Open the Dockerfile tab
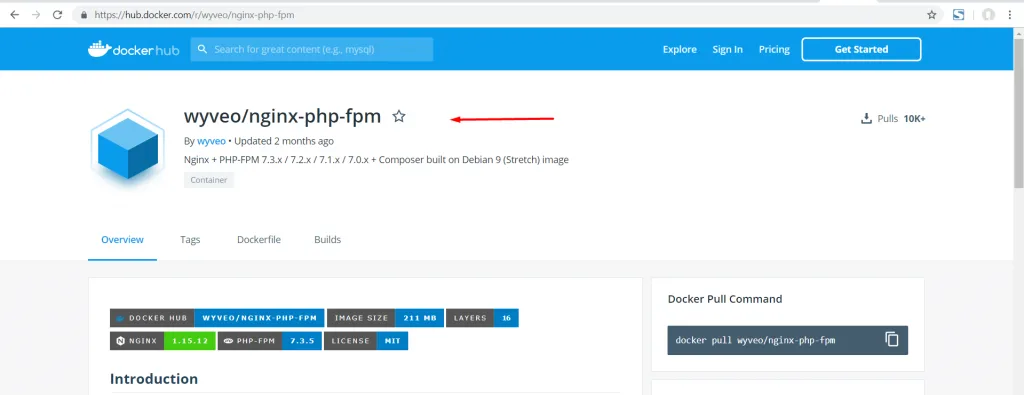 coord(259,240)
